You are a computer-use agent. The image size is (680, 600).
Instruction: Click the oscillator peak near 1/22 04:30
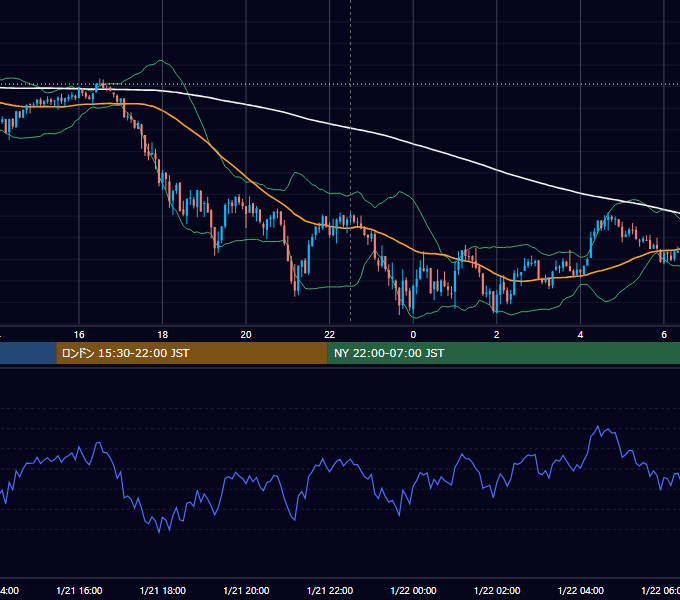[x=598, y=426]
